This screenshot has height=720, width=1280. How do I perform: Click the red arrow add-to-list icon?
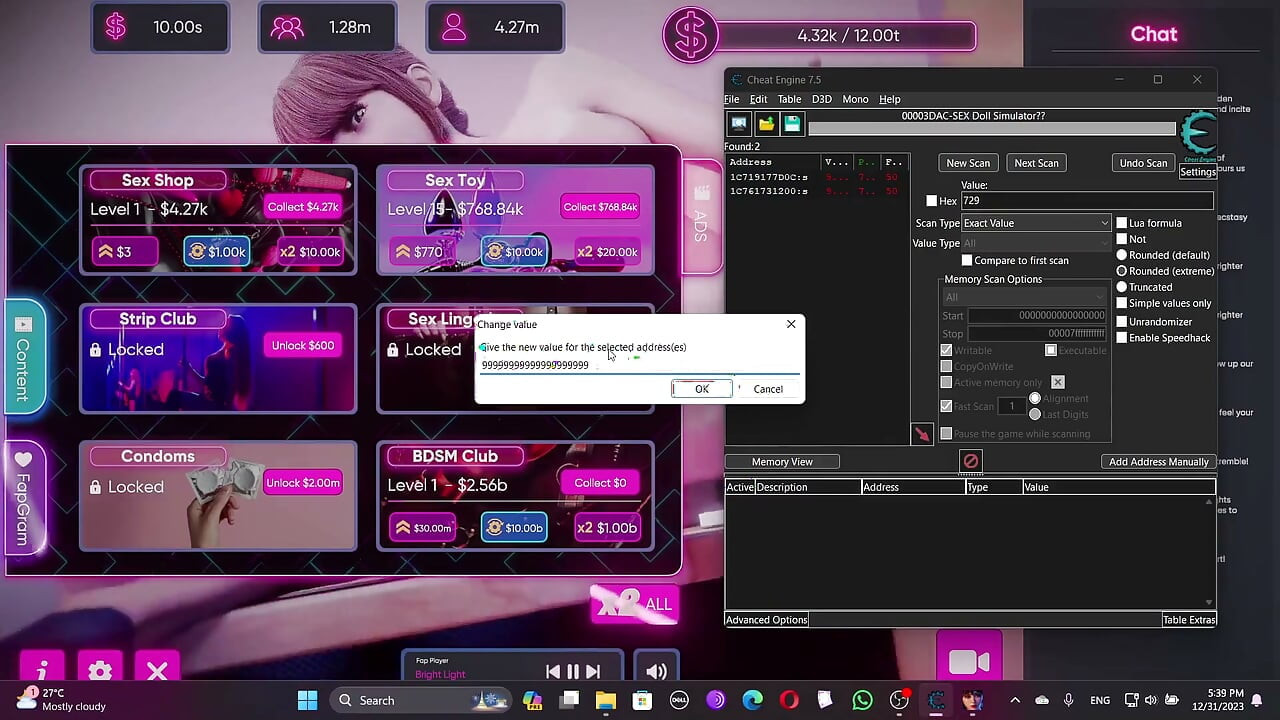coord(921,434)
